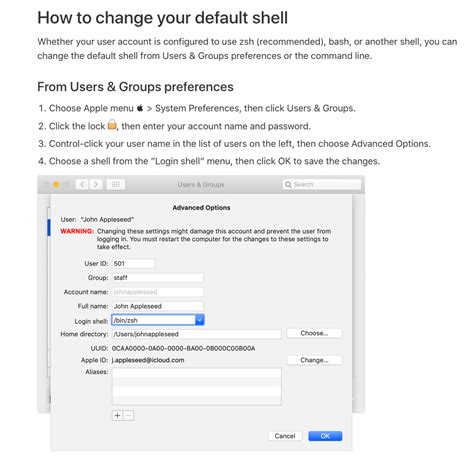474x471 pixels.
Task: Click the Group field containing staff
Action: [x=158, y=278]
